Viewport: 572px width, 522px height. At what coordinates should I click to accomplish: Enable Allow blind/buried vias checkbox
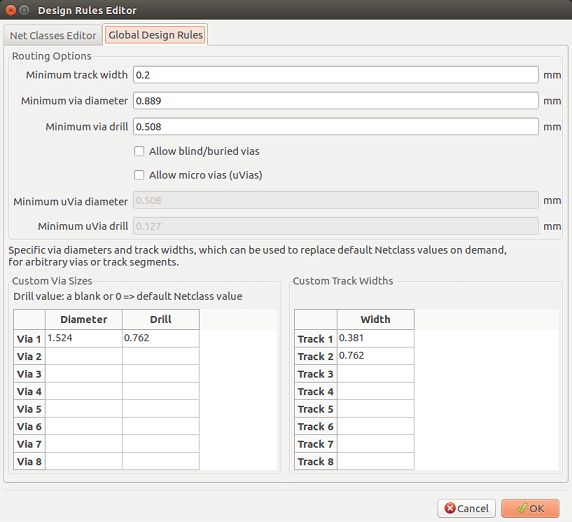click(139, 151)
